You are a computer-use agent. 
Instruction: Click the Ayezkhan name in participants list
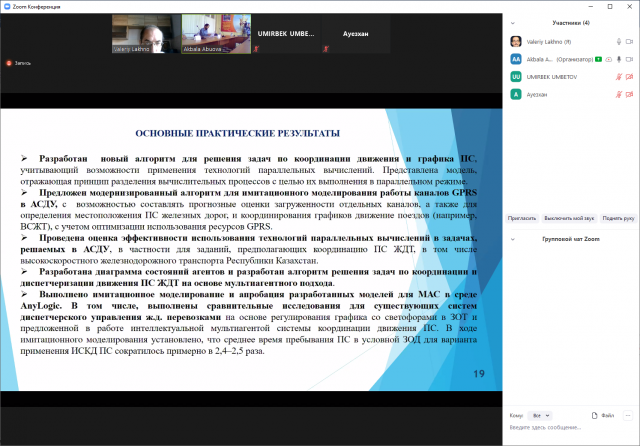(x=536, y=94)
